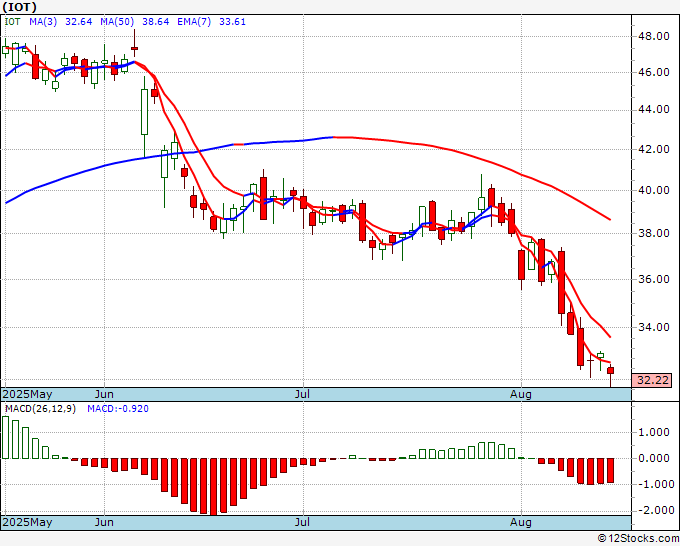The image size is (680, 546).
Task: Click the EMA(7) indicator label
Action: [x=194, y=22]
